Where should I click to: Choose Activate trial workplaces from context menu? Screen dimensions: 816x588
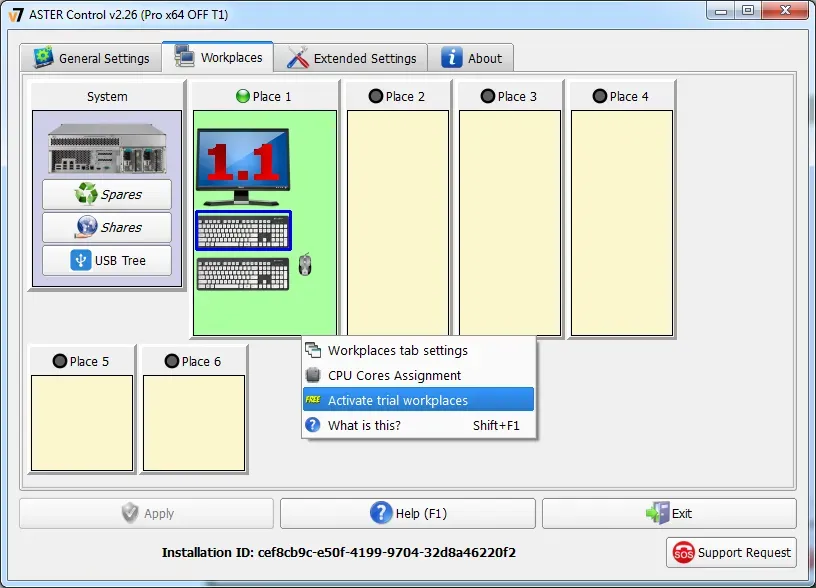click(417, 401)
